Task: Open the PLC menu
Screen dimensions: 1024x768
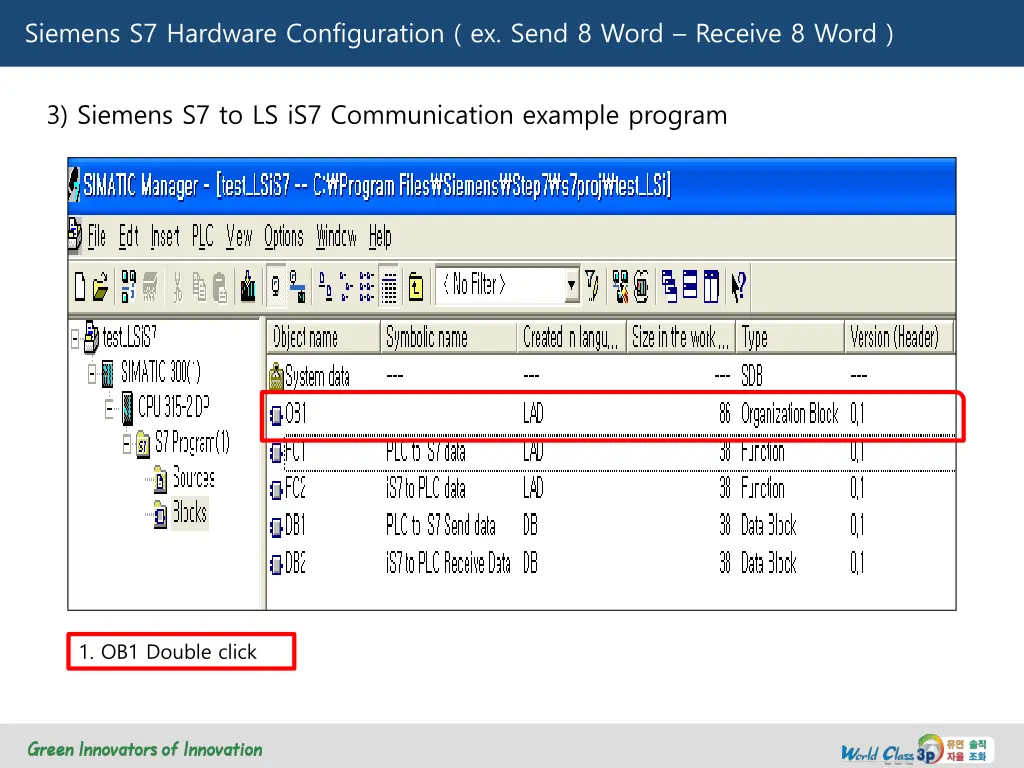Action: [x=202, y=236]
